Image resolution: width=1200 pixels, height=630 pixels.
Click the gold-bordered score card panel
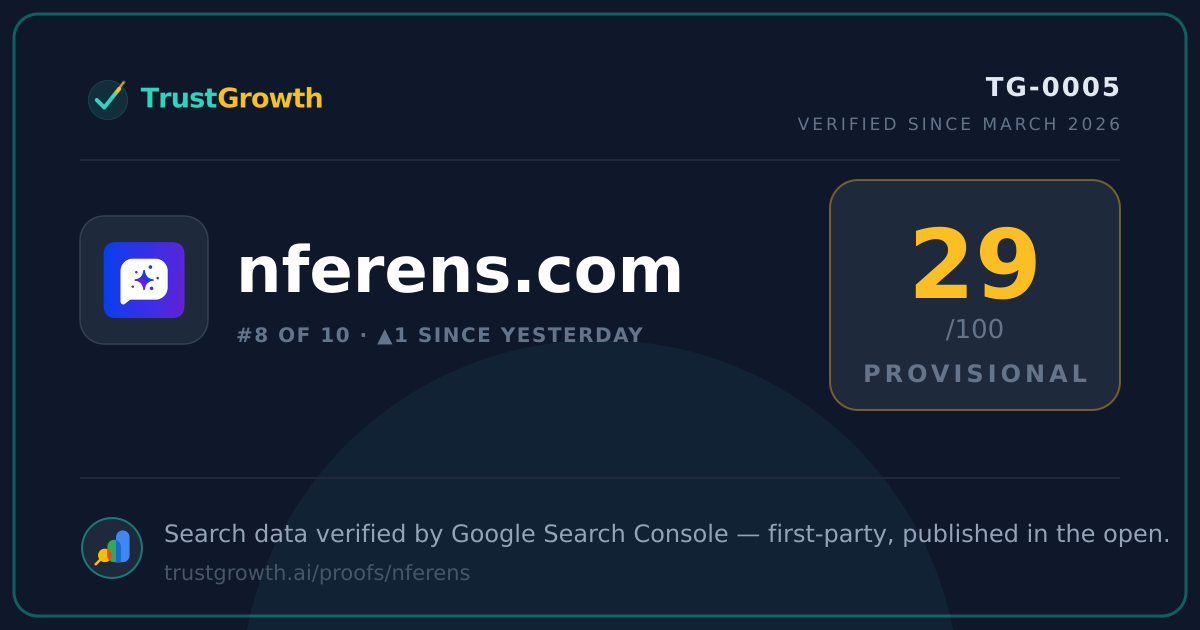[975, 295]
